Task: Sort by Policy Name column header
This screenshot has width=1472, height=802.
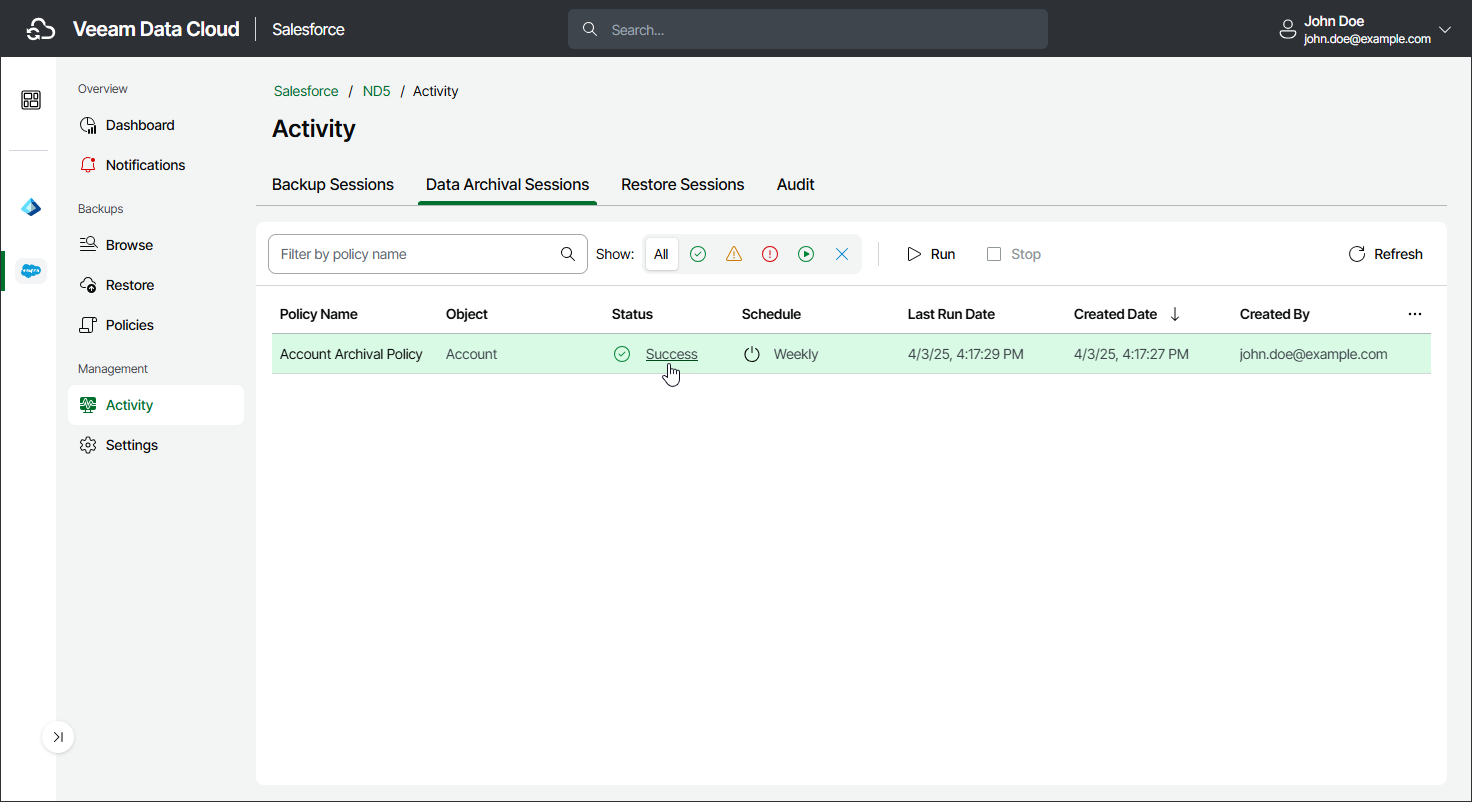Action: [x=319, y=314]
